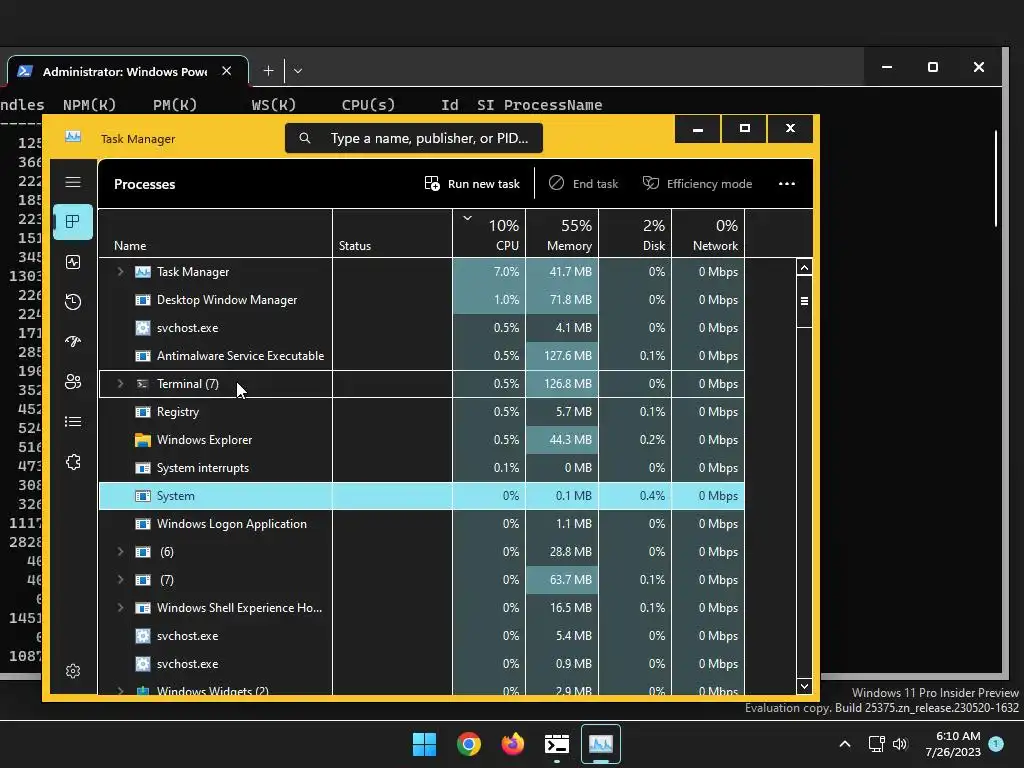Minimize the Task Manager window

pos(697,129)
